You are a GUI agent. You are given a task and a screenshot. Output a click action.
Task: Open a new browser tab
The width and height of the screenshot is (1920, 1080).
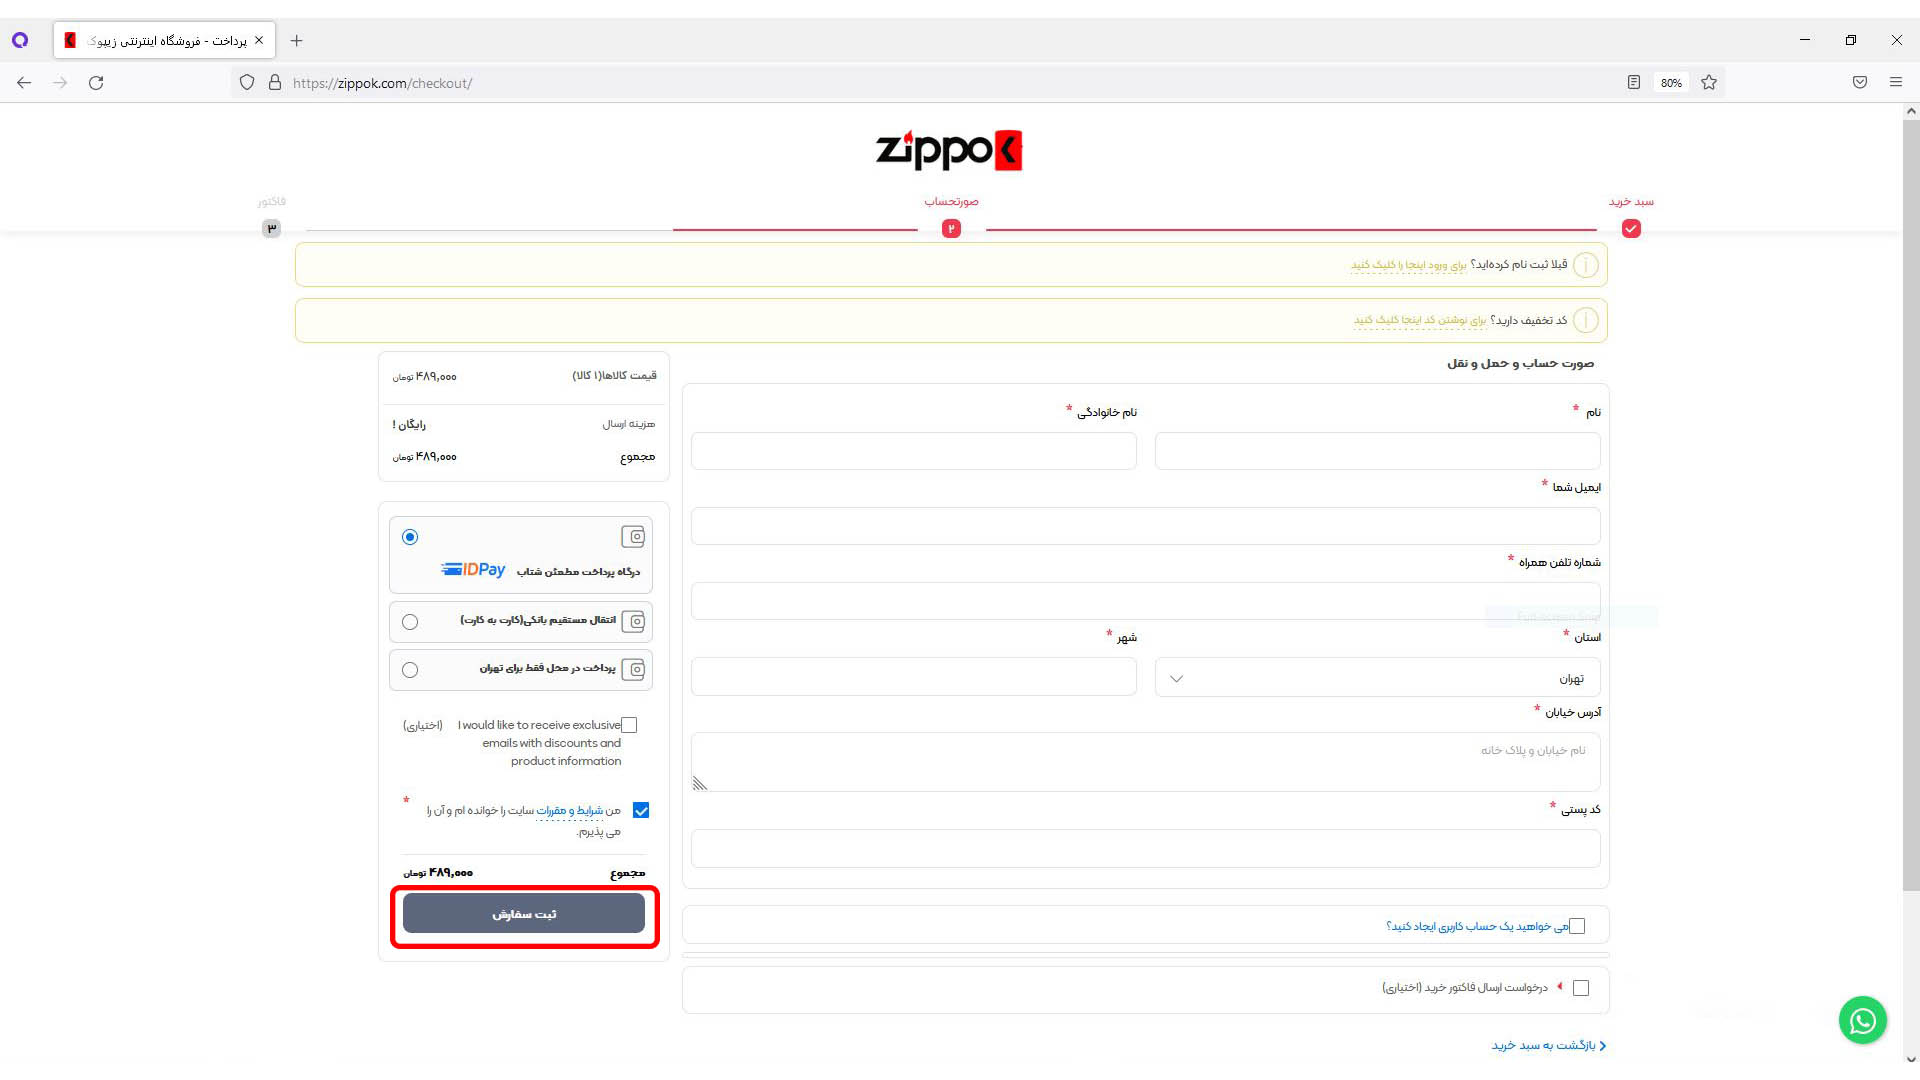tap(296, 41)
